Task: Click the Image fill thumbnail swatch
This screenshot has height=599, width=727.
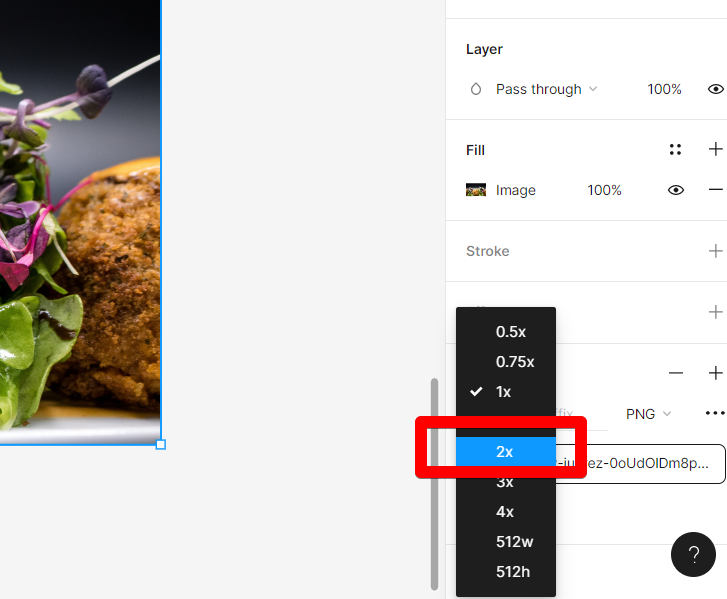Action: 476,190
